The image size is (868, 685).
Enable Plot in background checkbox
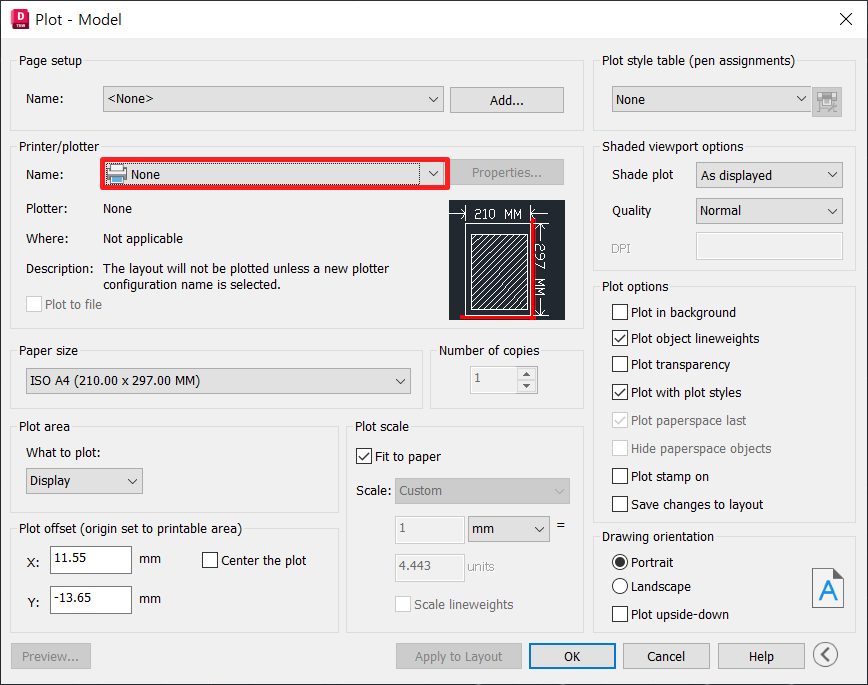click(x=619, y=312)
